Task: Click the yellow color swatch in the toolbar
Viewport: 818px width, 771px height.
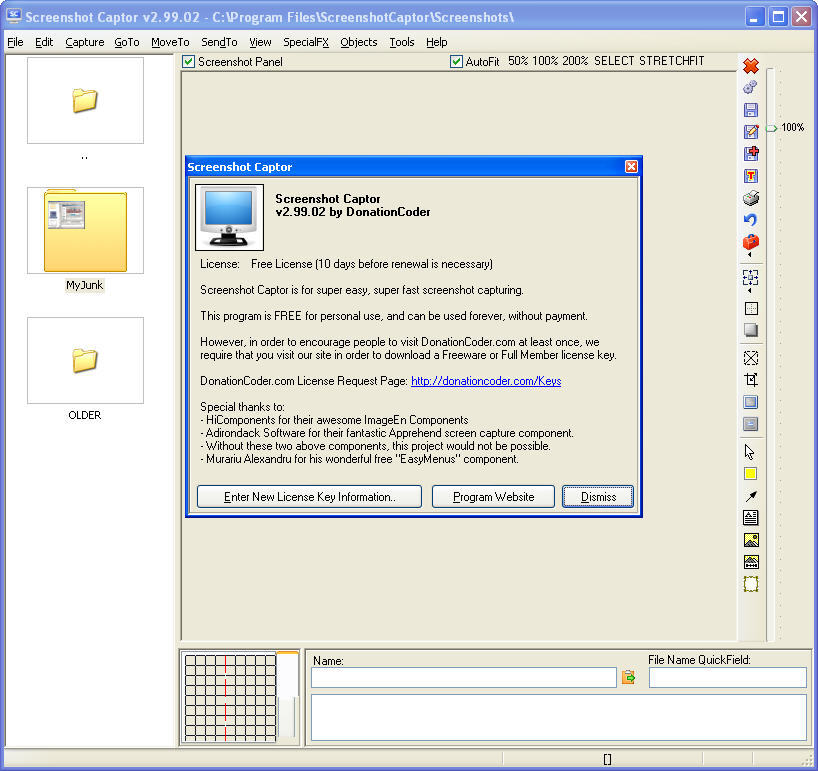Action: [x=751, y=474]
